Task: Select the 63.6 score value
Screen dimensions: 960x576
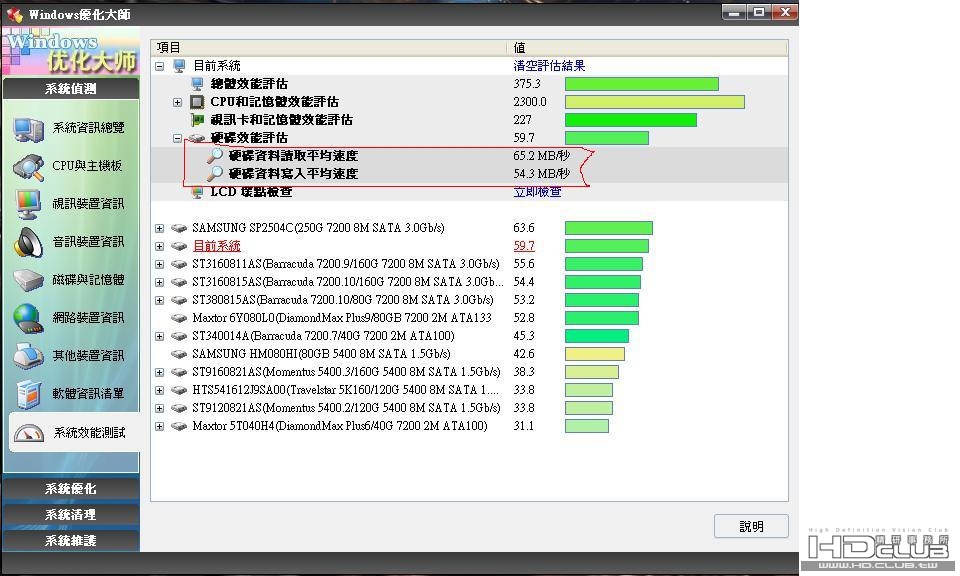Action: point(524,228)
